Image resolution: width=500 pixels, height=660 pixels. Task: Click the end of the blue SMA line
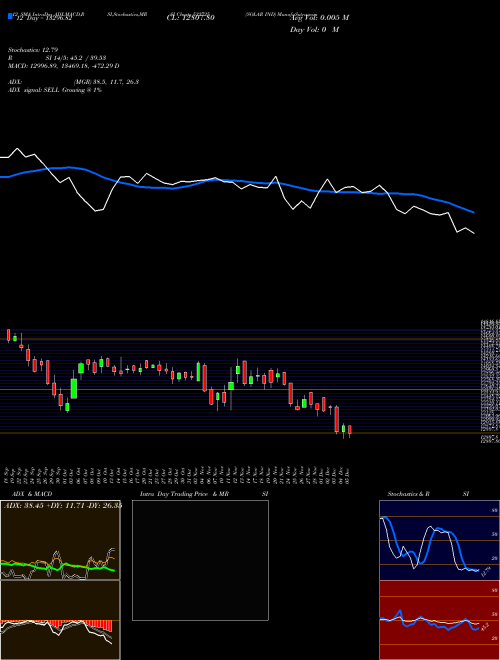pyautogui.click(x=474, y=213)
